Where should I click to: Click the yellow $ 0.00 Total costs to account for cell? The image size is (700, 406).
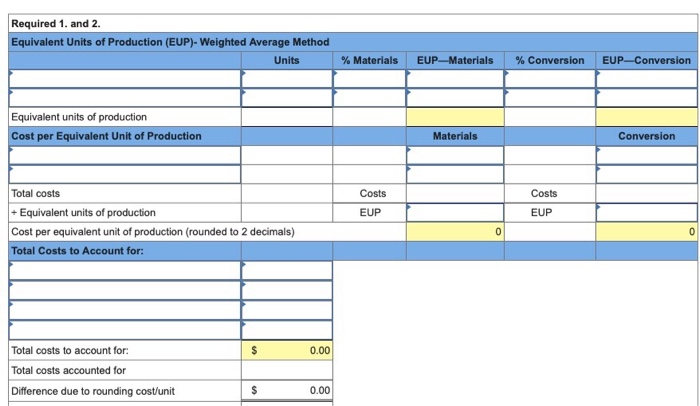click(x=287, y=350)
